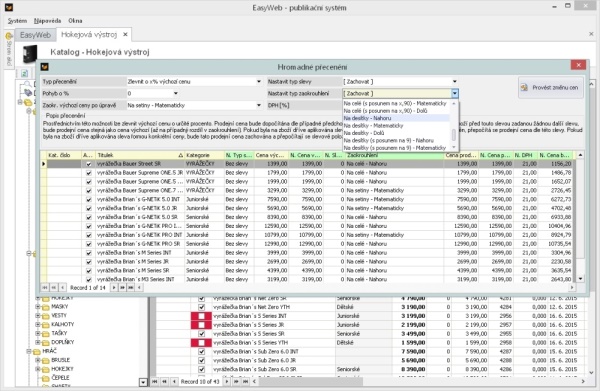Click the Zaokrouhlení column header
Viewport: 600px width, 391px height.
(395, 155)
